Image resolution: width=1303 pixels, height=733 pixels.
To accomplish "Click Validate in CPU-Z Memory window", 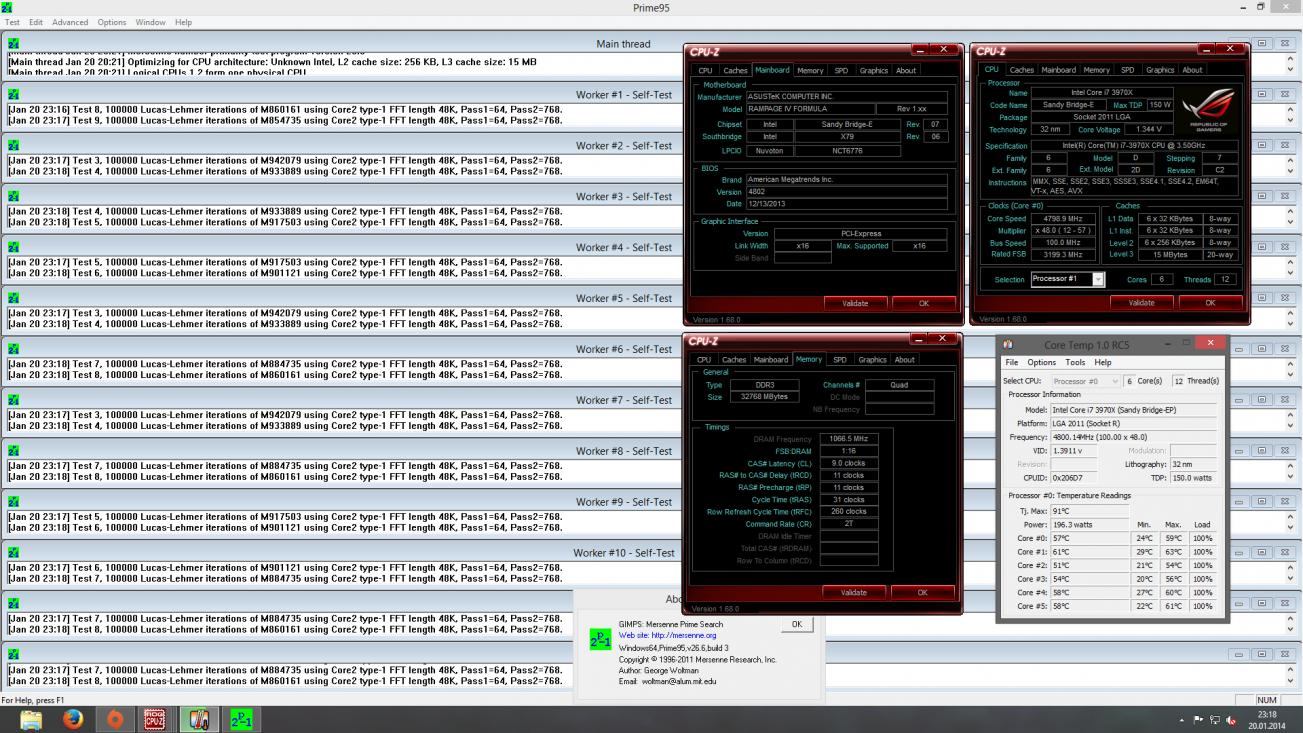I will pyautogui.click(x=853, y=592).
